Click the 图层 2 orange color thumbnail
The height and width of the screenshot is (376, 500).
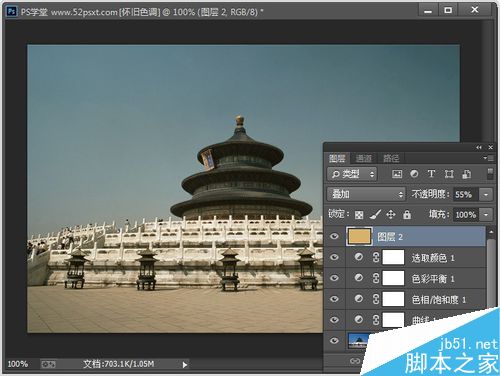(x=359, y=236)
